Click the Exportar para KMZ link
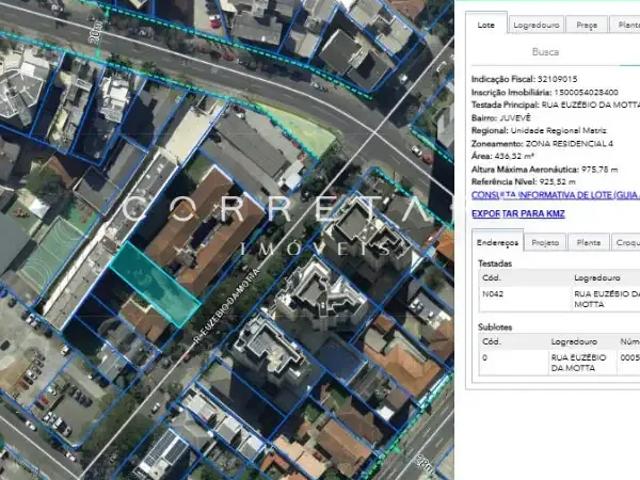The height and width of the screenshot is (480, 640). click(x=518, y=213)
